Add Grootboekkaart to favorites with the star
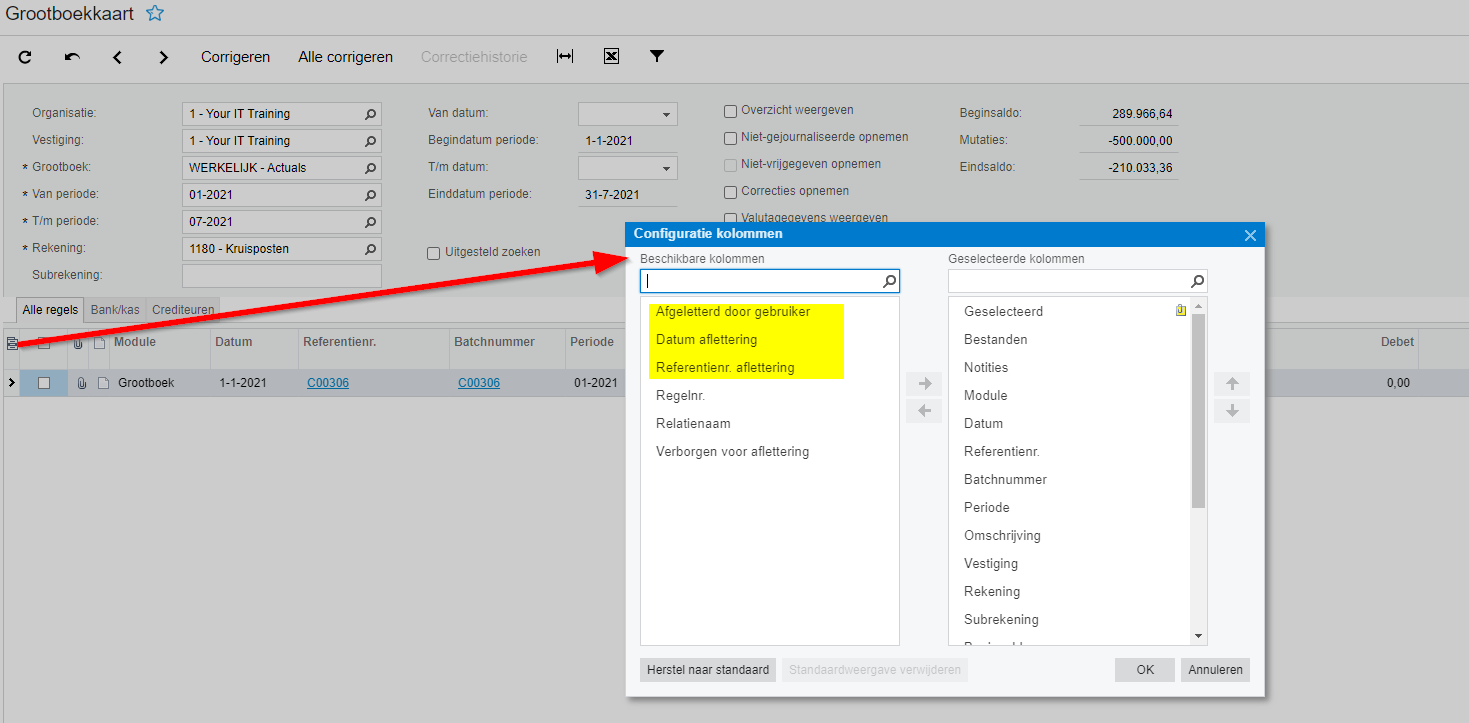Viewport: 1469px width, 723px height. (154, 14)
